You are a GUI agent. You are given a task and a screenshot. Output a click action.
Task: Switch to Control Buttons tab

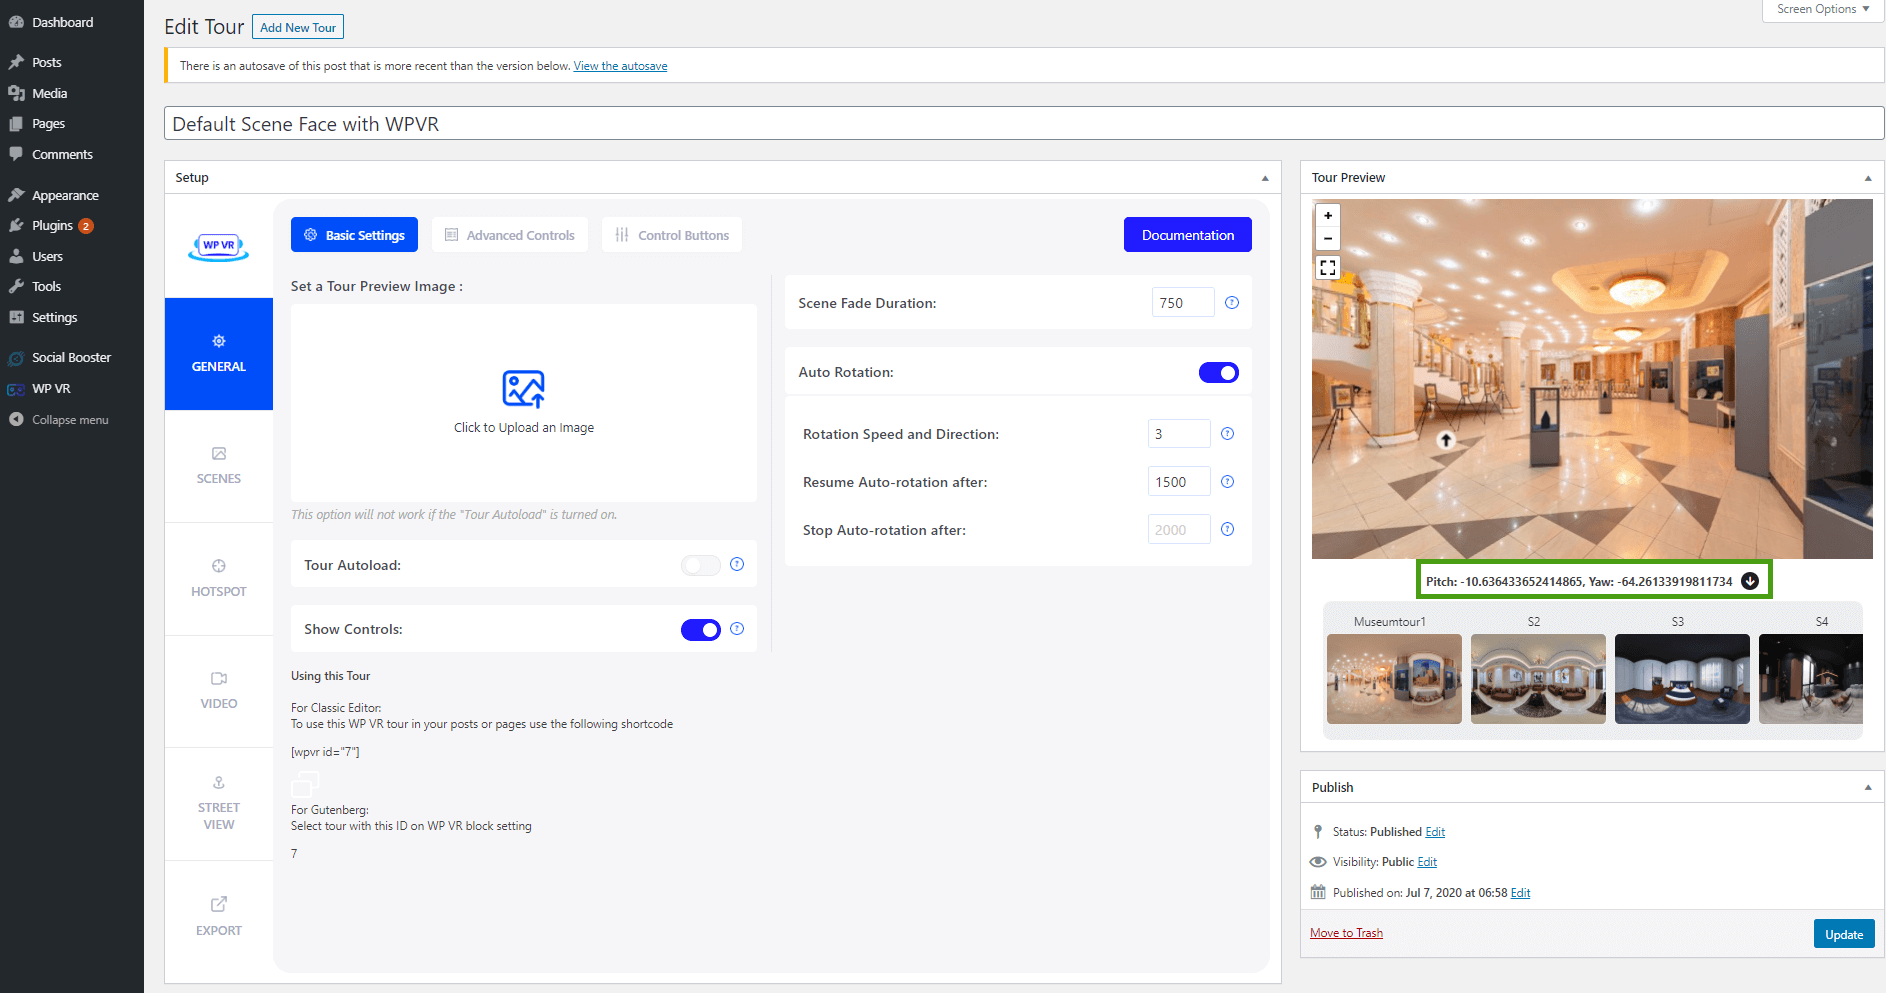672,235
